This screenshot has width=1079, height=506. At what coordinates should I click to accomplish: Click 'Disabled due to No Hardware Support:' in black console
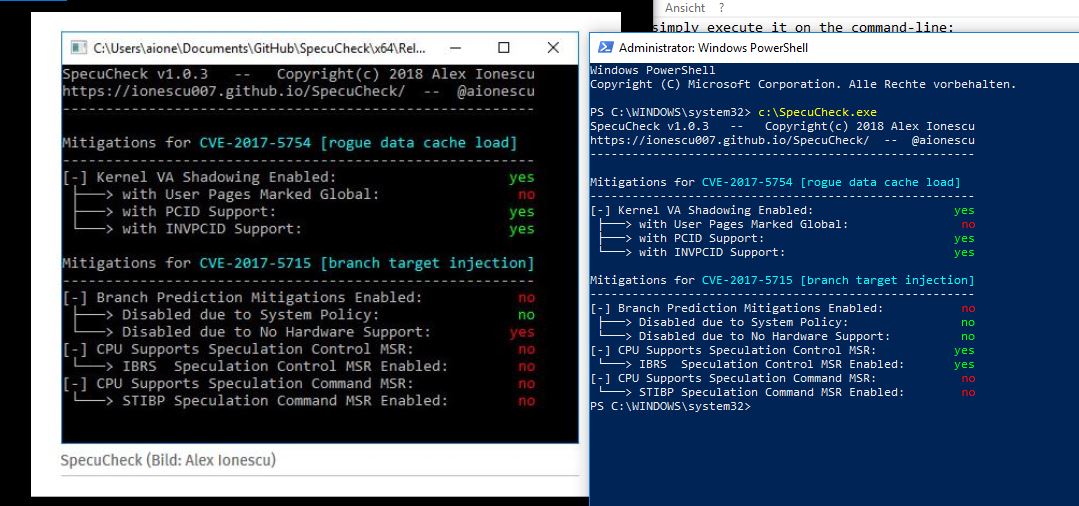[x=277, y=332]
